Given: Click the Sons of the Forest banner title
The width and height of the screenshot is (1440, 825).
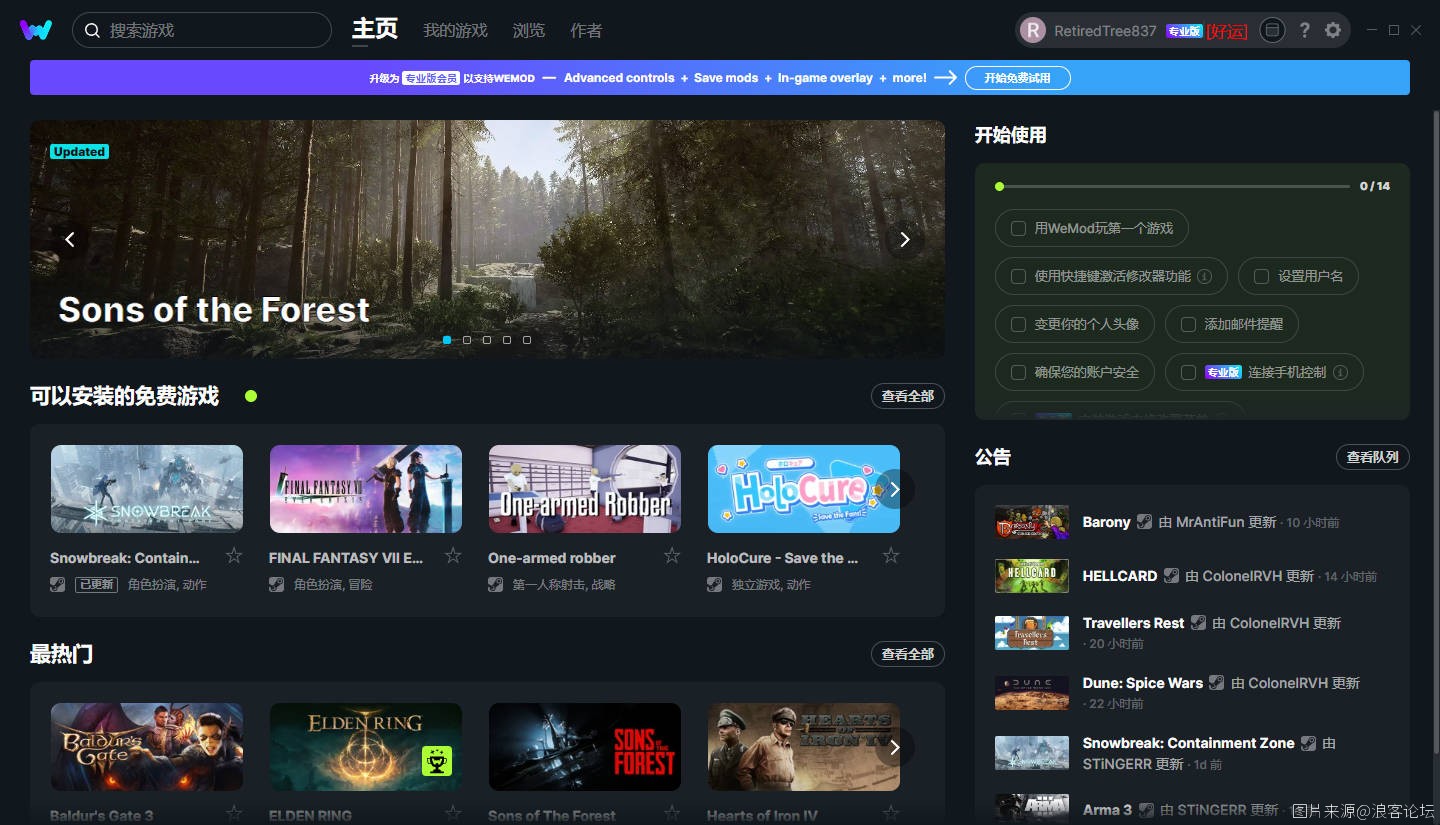Looking at the screenshot, I should (x=214, y=310).
